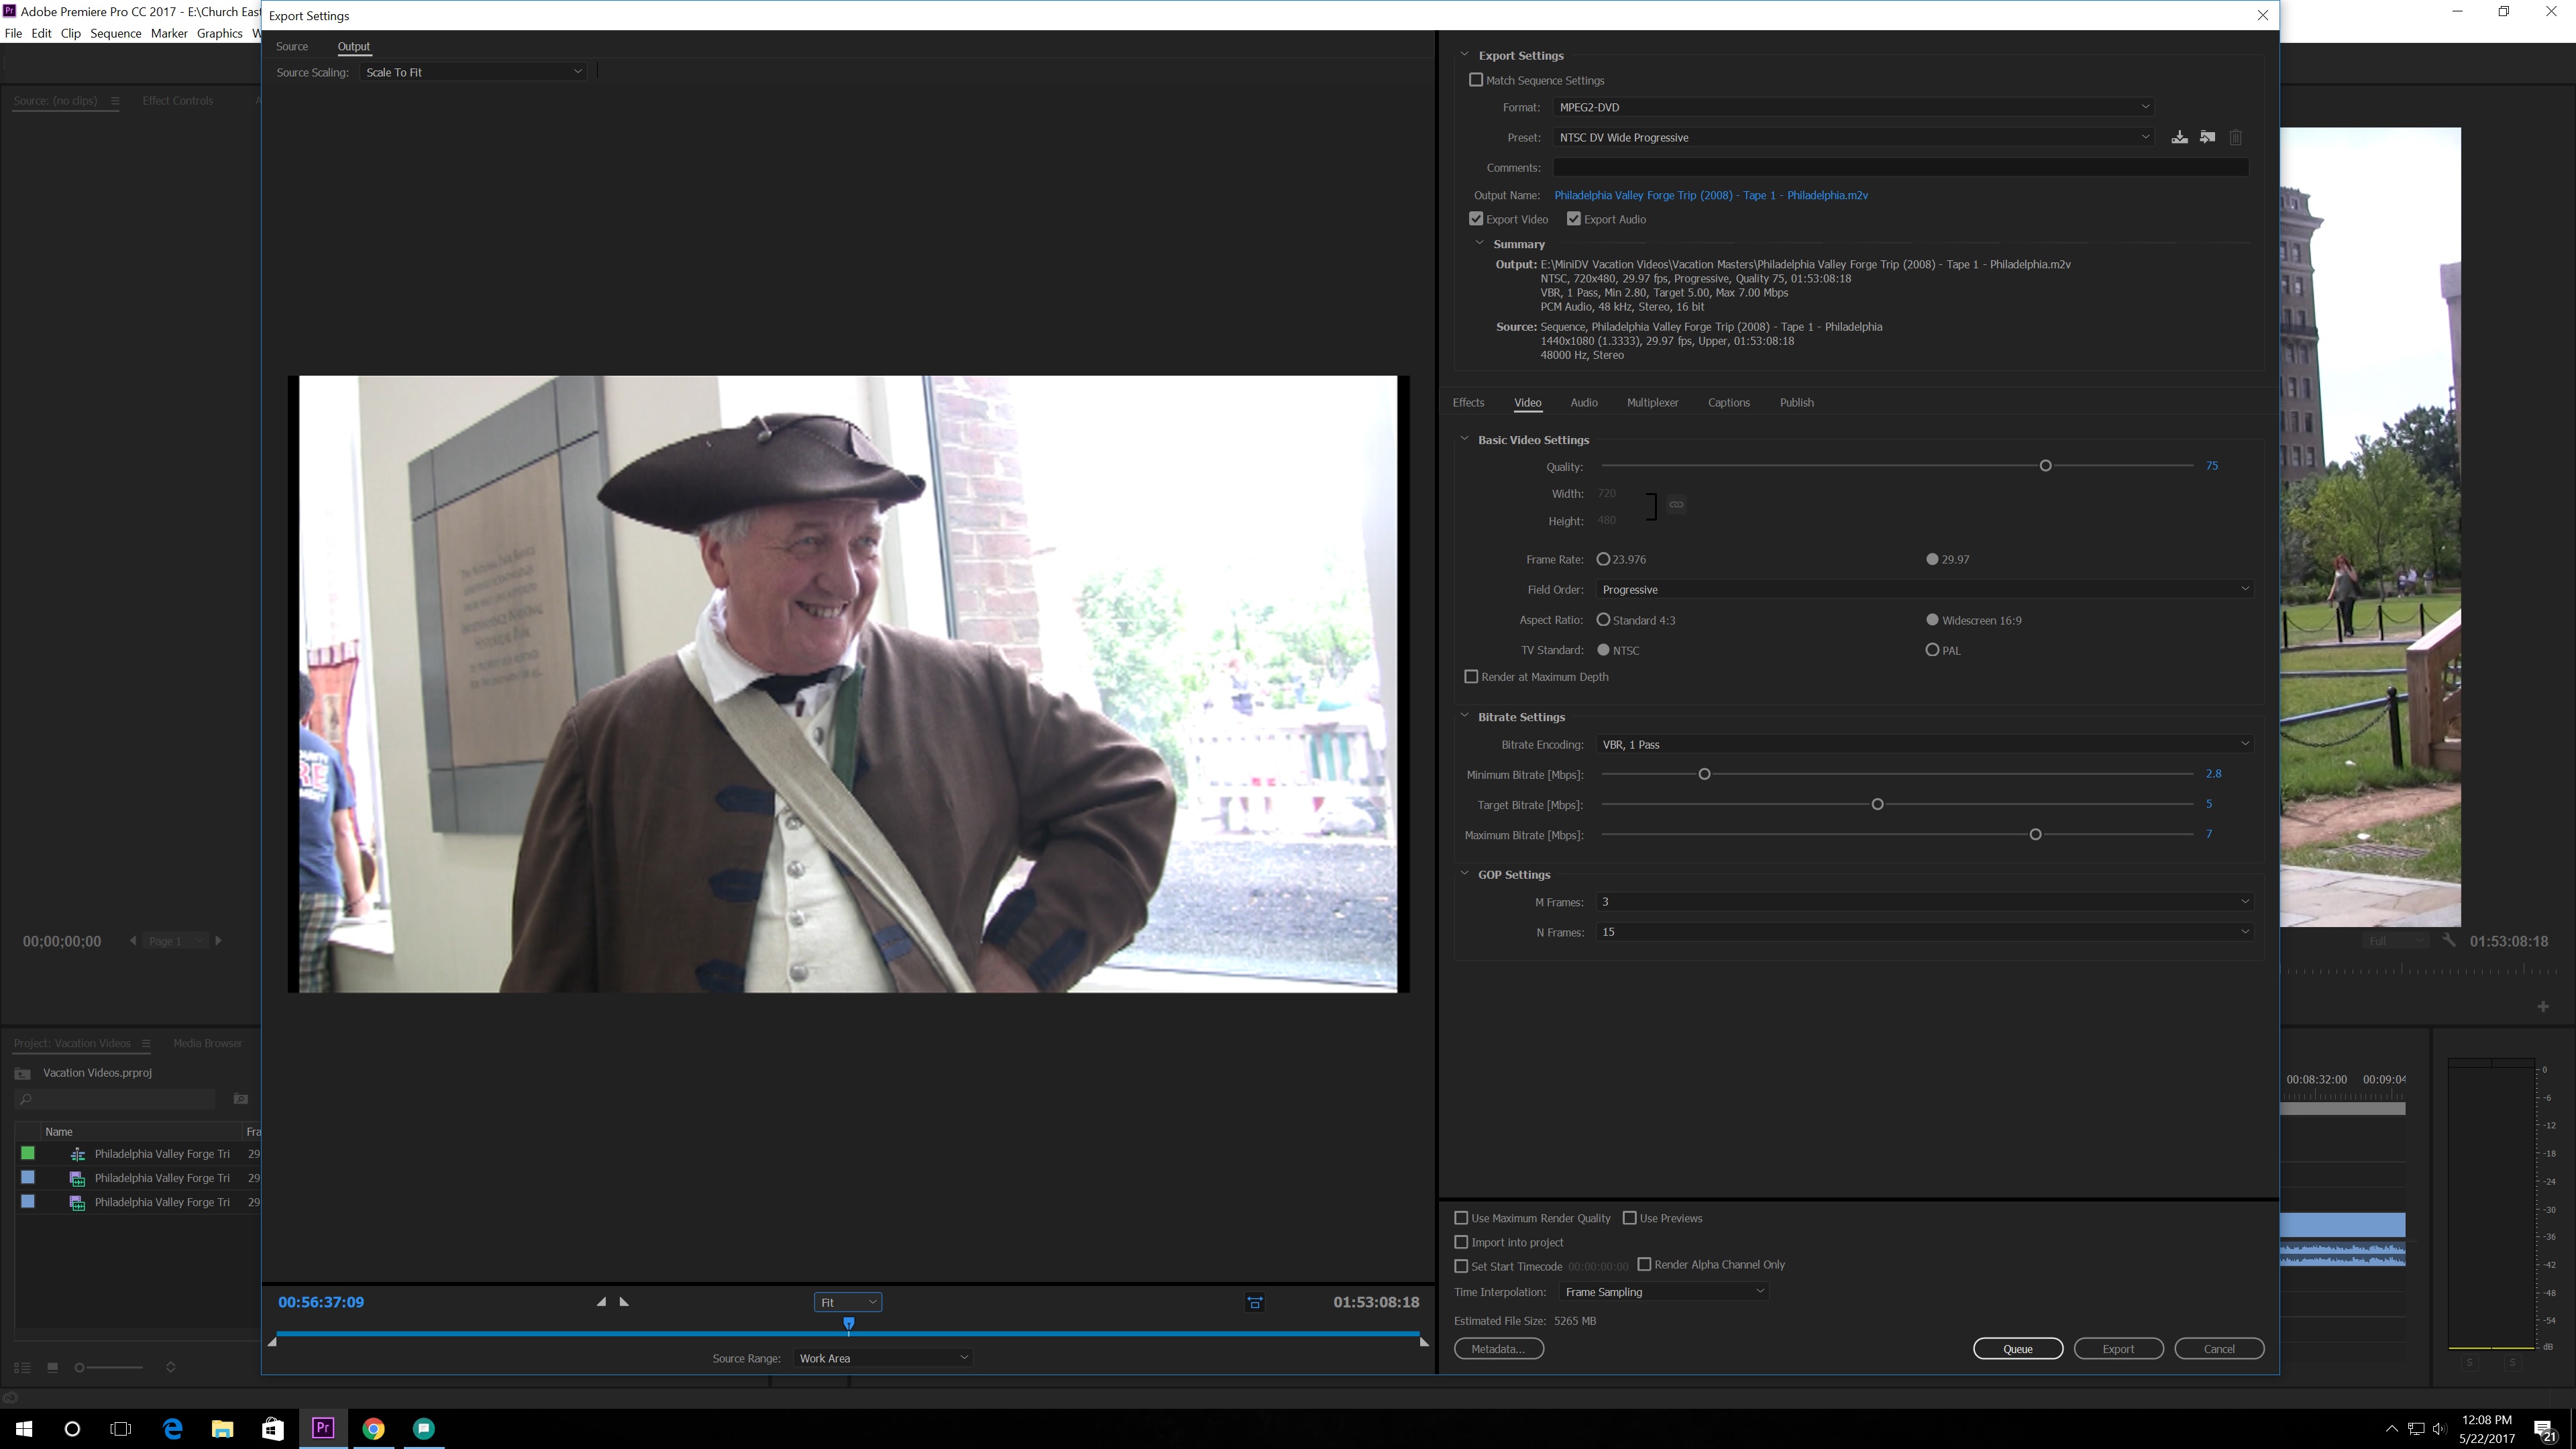2576x1449 pixels.
Task: Click the Target Bitrate slider handle
Action: tap(1877, 804)
